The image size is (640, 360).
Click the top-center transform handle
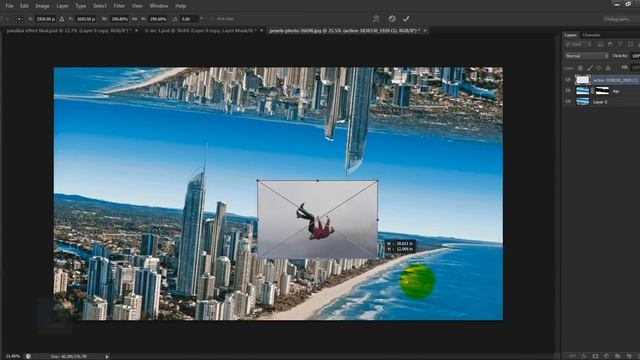pos(318,180)
